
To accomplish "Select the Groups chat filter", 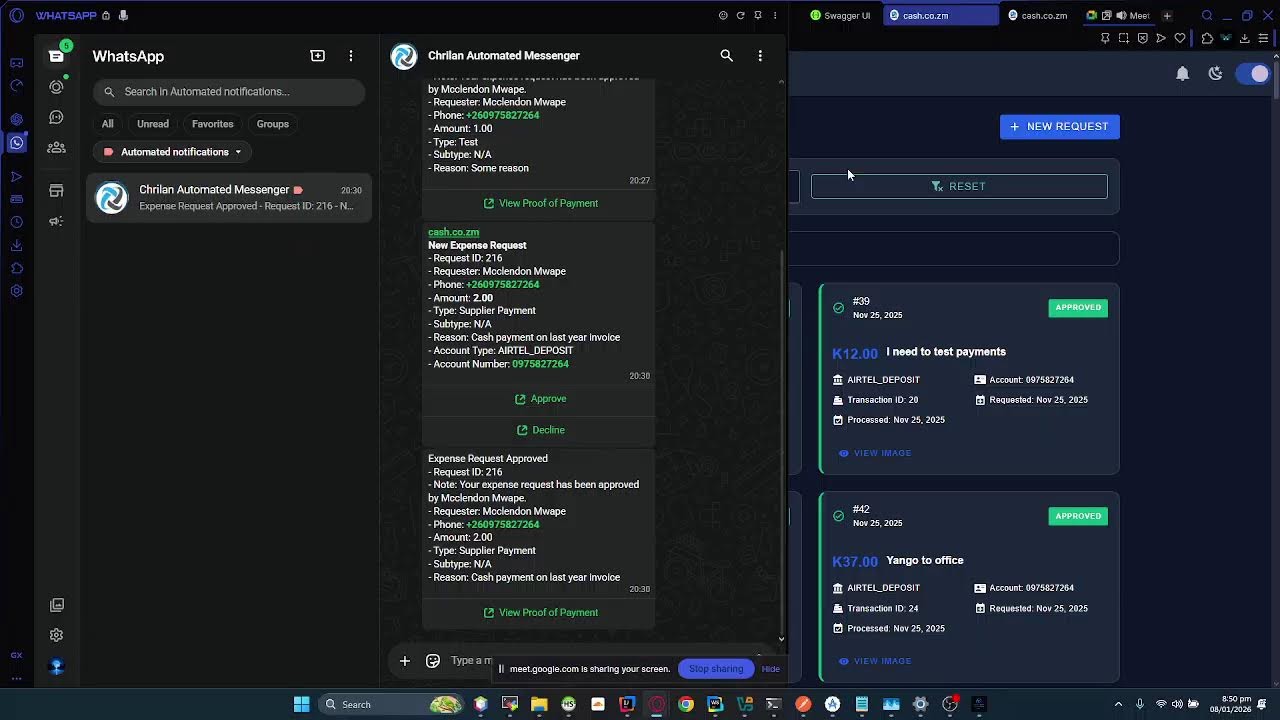I will 273,124.
